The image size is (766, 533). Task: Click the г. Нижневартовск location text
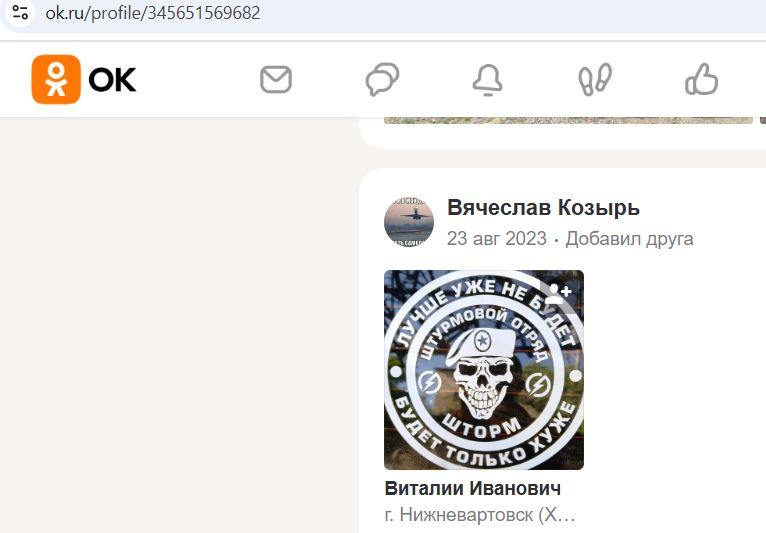click(480, 515)
